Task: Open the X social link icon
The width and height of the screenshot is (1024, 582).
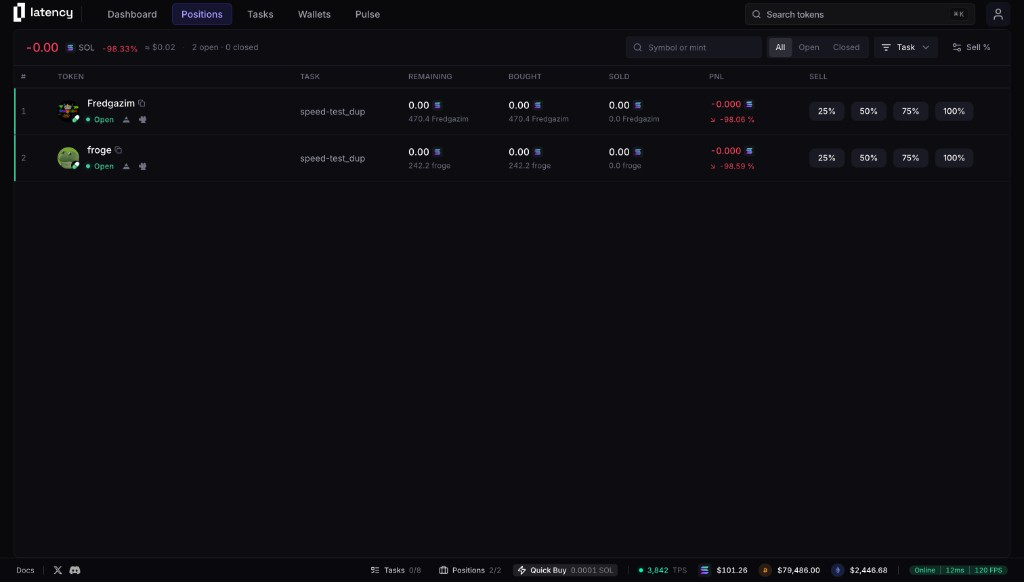Action: (57, 570)
